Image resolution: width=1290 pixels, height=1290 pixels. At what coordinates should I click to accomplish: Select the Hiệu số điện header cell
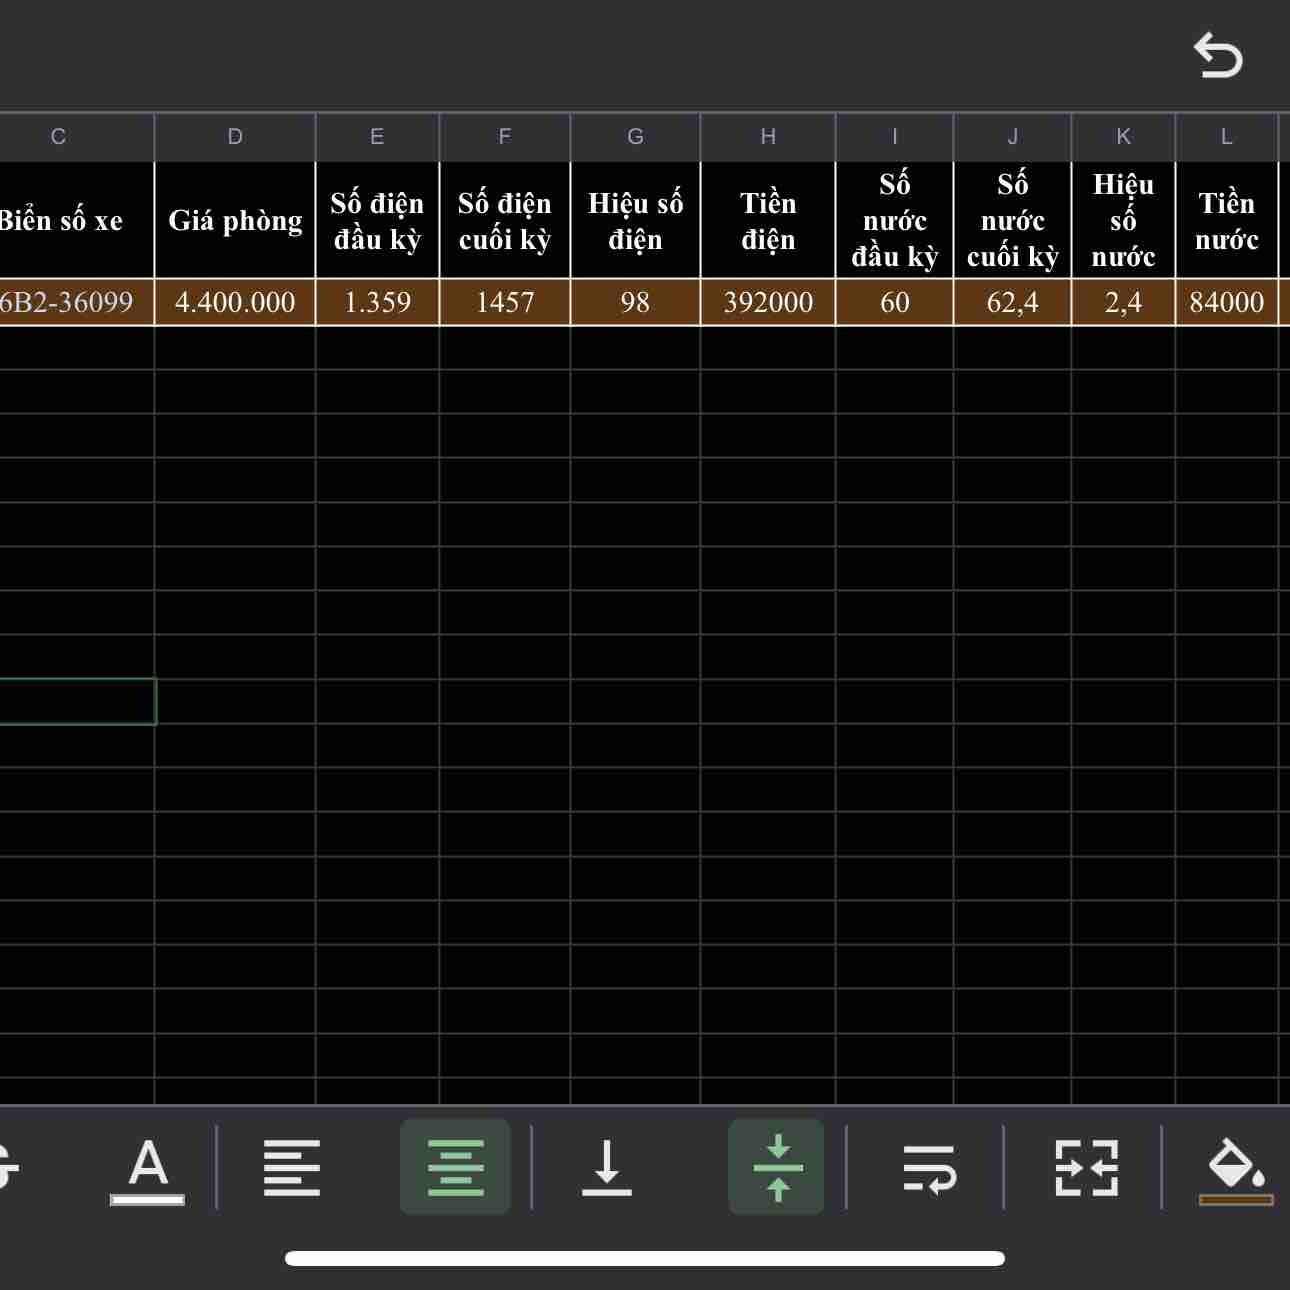635,220
